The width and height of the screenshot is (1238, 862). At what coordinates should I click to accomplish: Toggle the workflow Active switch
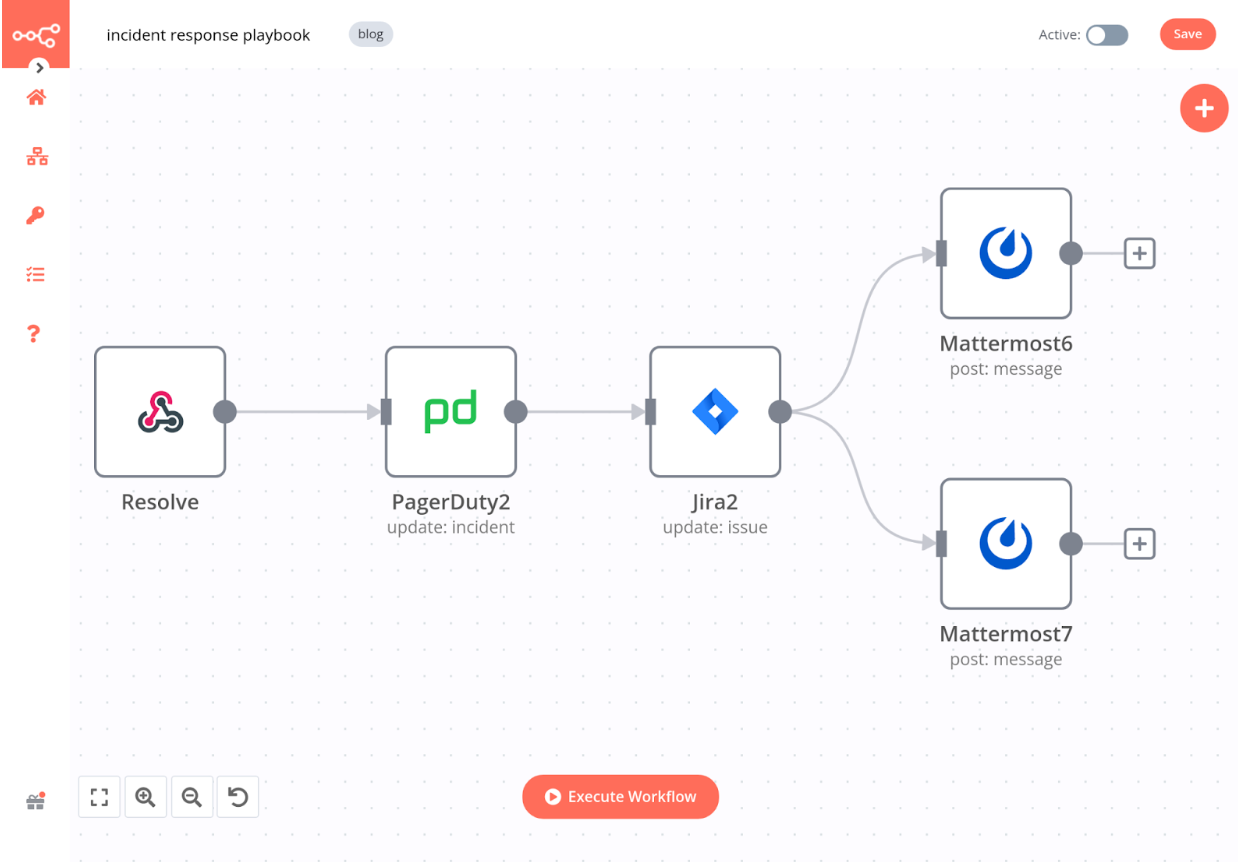tap(1107, 35)
